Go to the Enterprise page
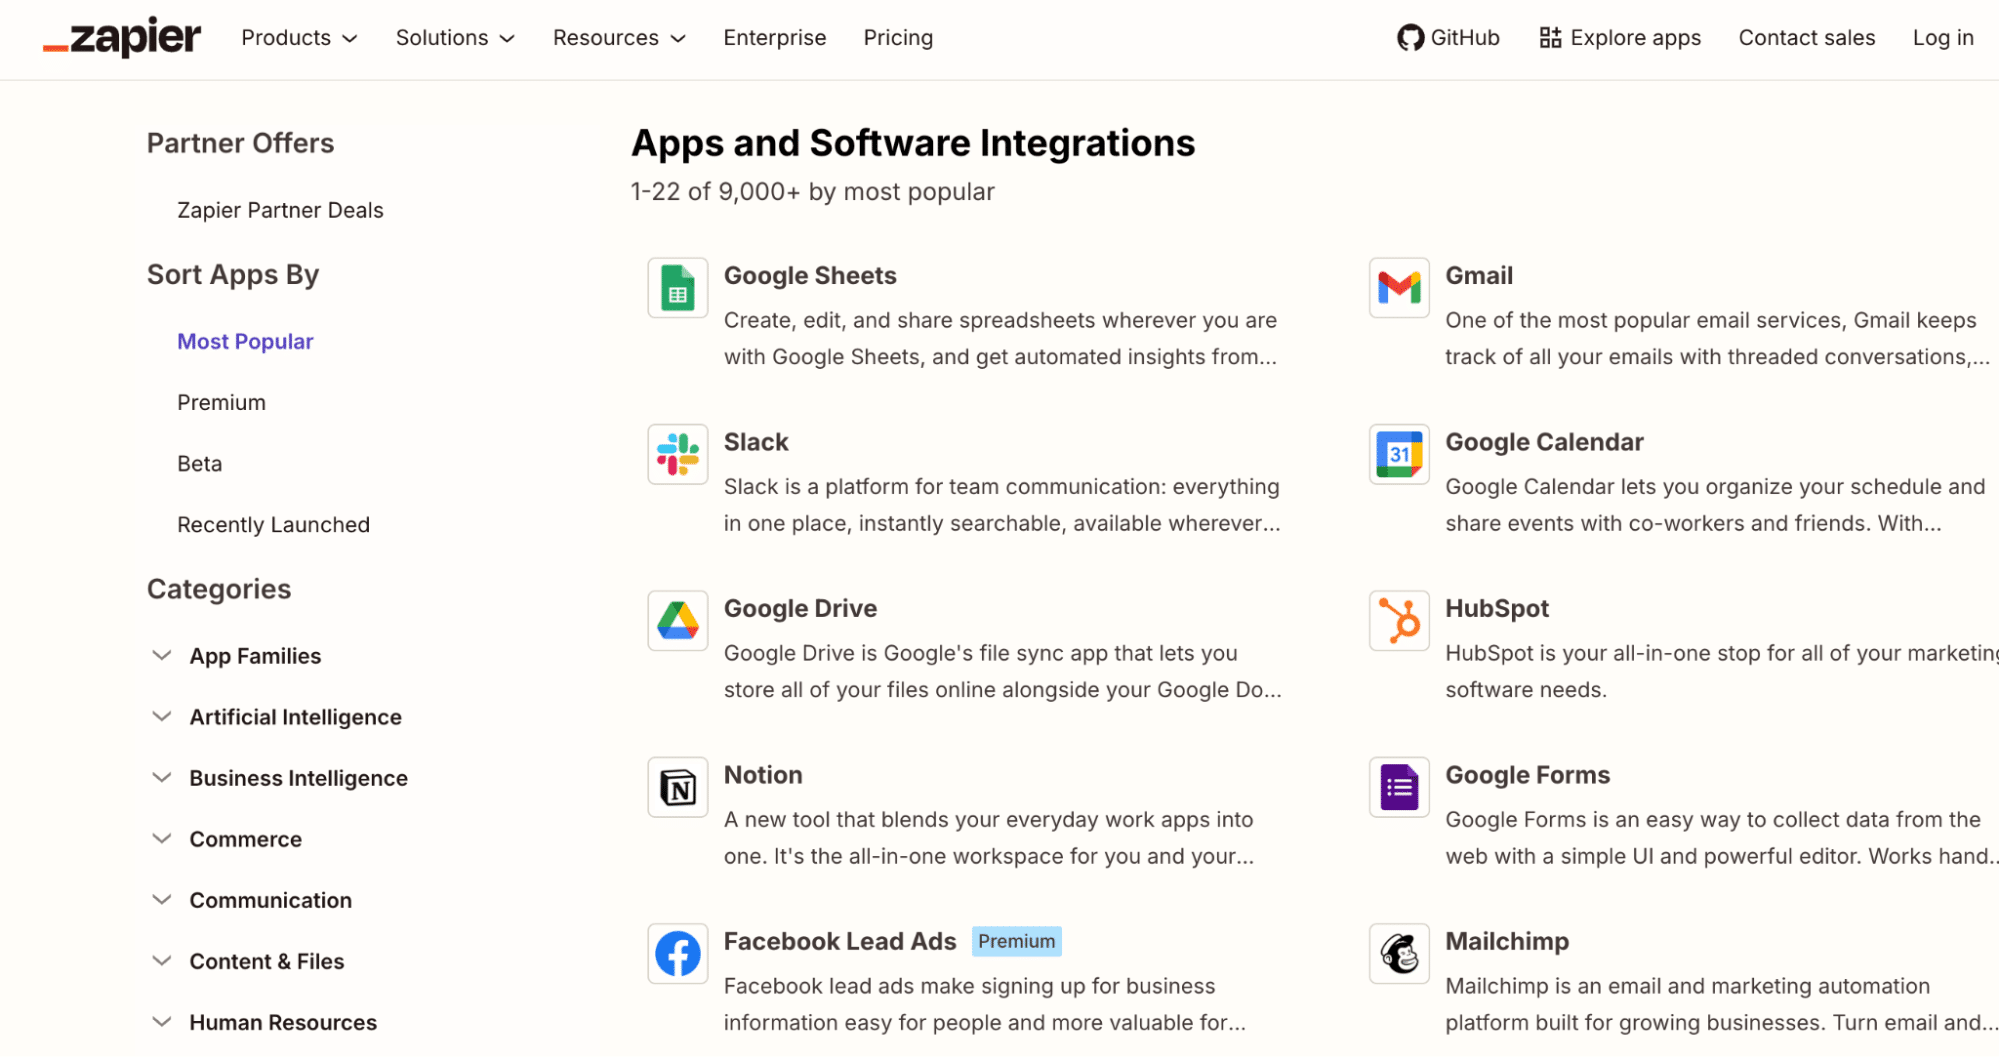1999x1058 pixels. click(x=775, y=38)
